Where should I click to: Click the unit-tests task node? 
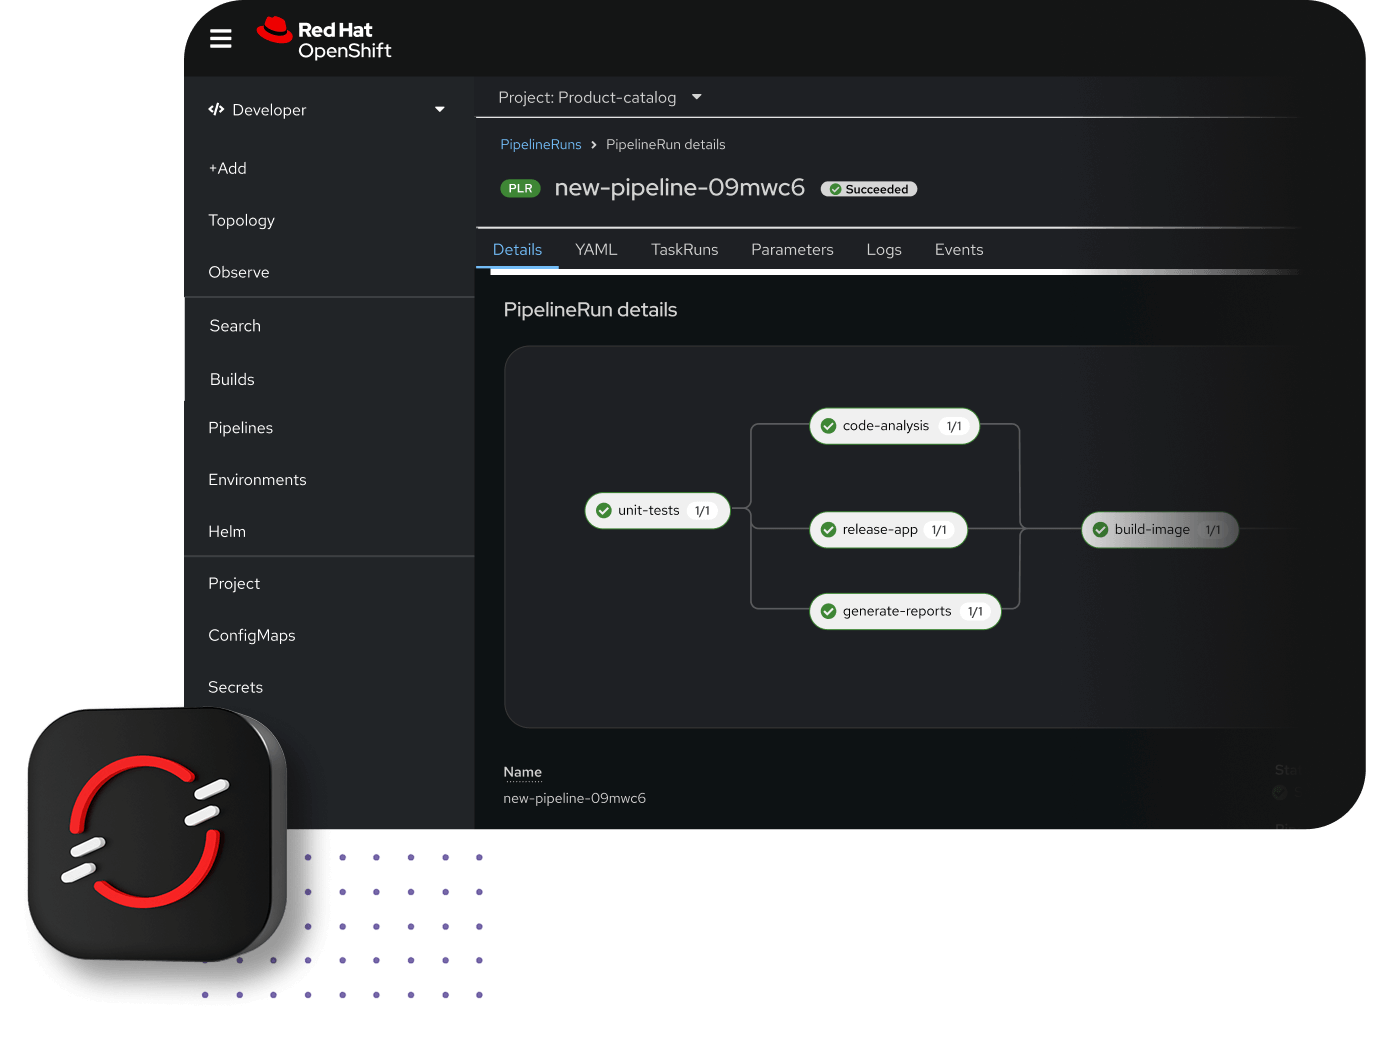(x=657, y=510)
